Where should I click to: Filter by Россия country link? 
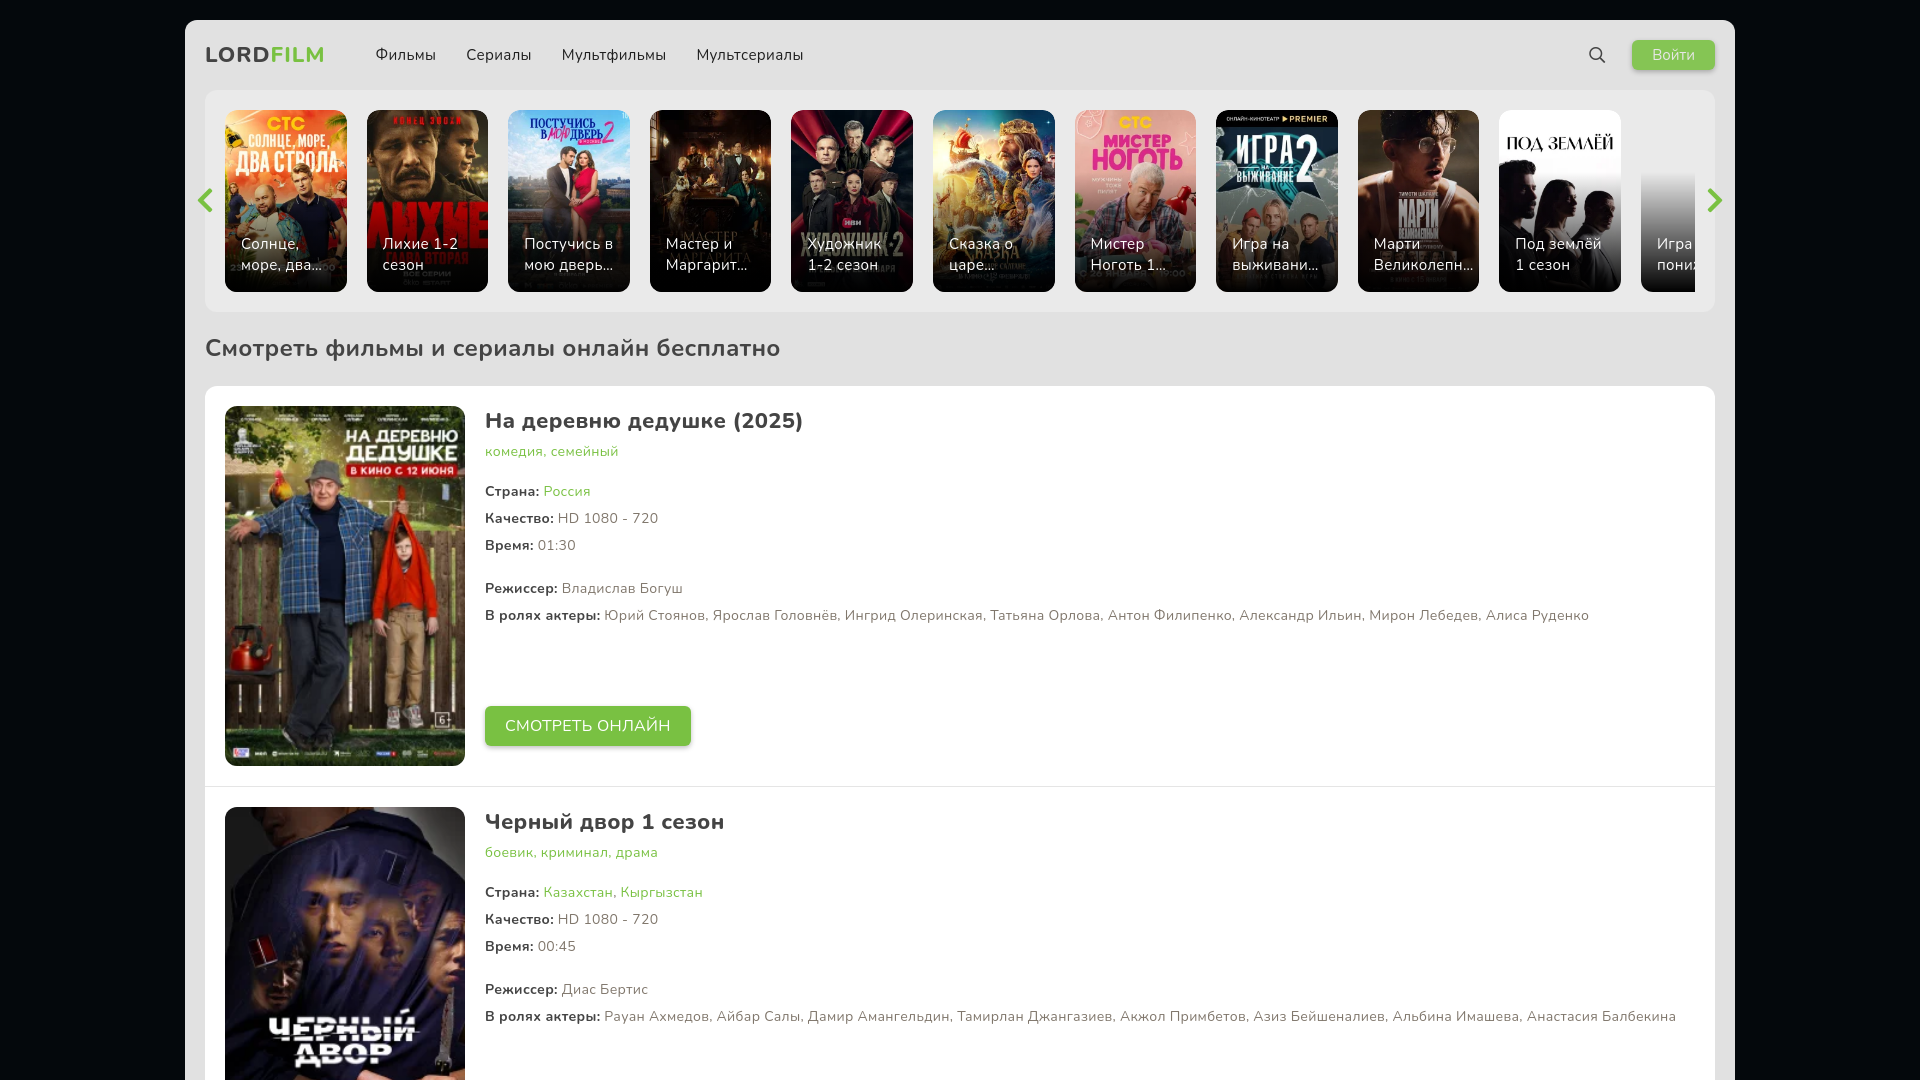[x=566, y=492]
